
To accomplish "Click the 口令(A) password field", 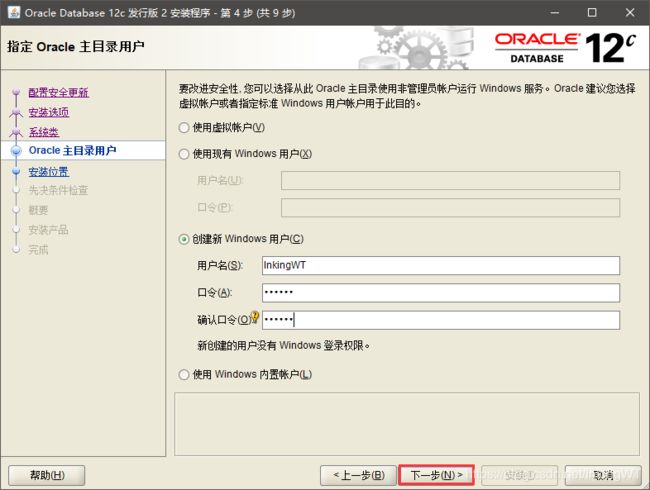I will coord(441,293).
